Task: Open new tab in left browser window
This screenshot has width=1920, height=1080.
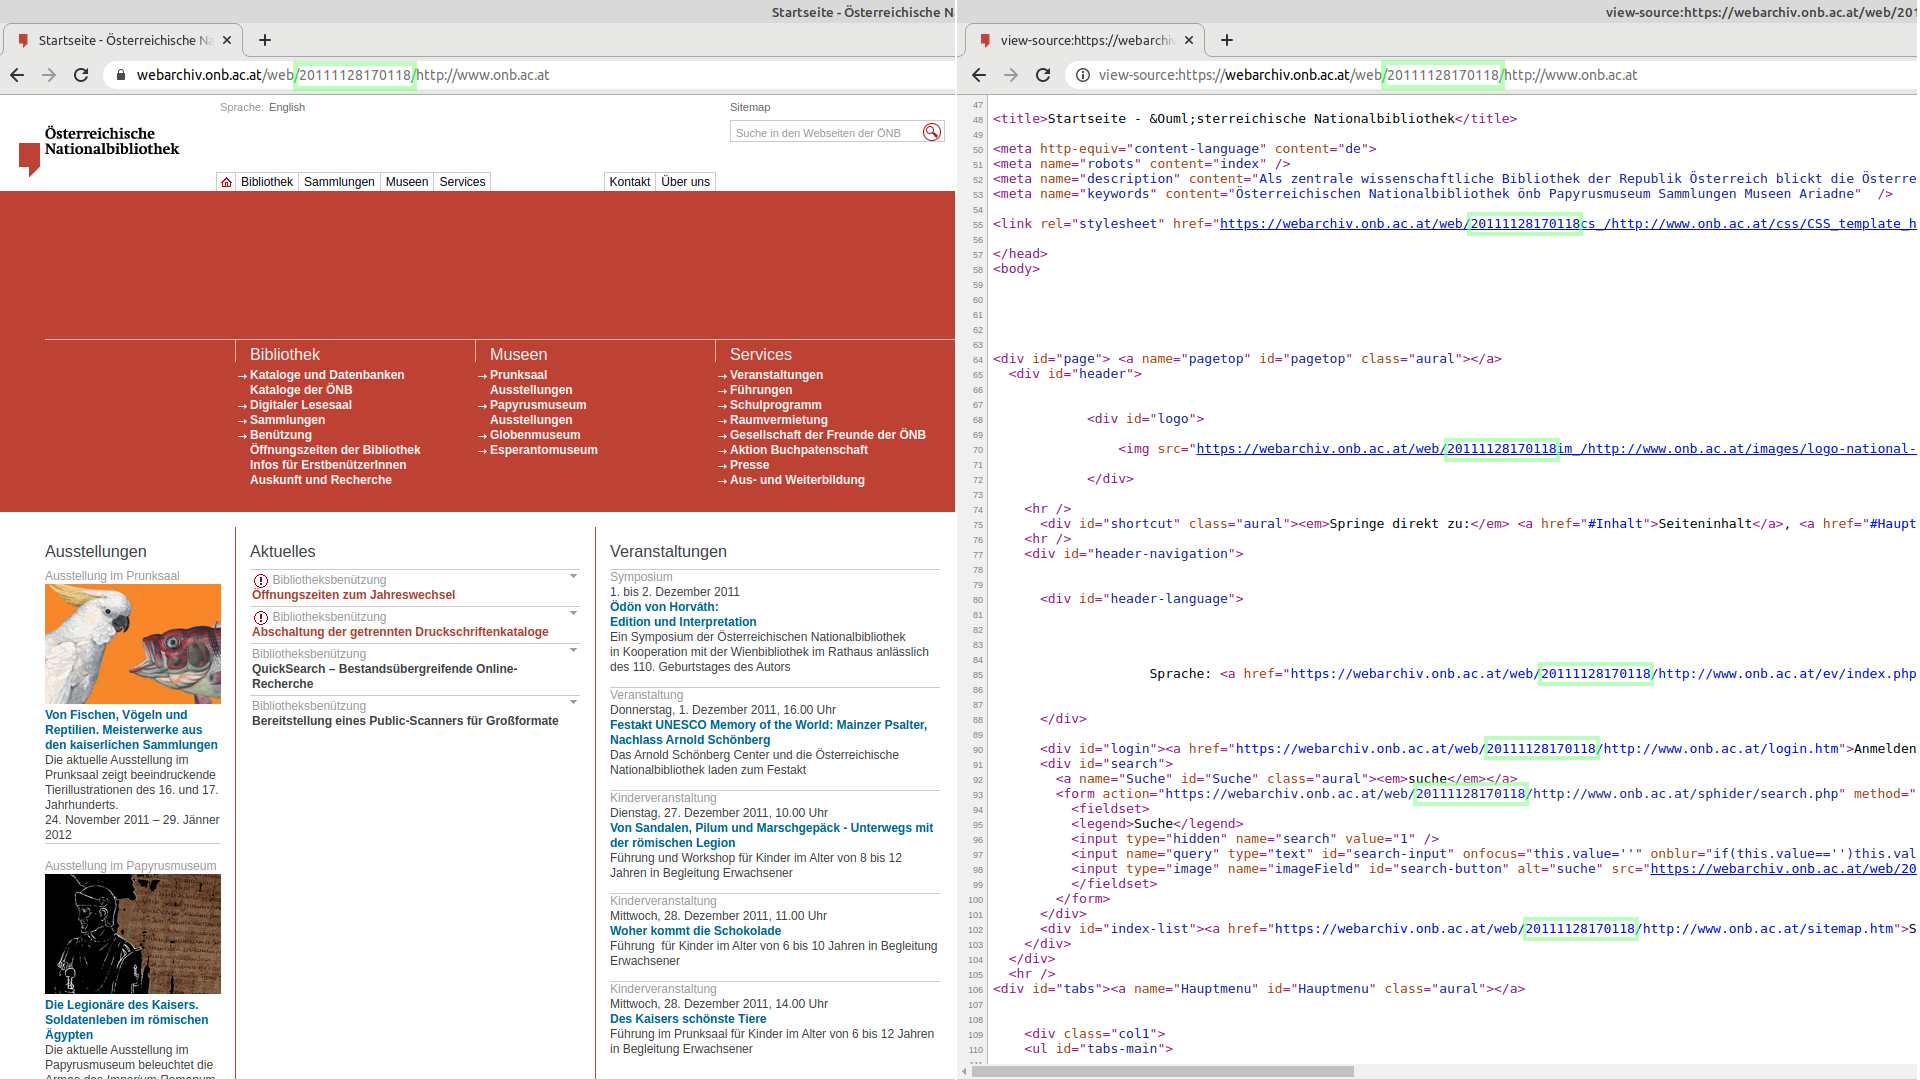Action: tap(265, 40)
